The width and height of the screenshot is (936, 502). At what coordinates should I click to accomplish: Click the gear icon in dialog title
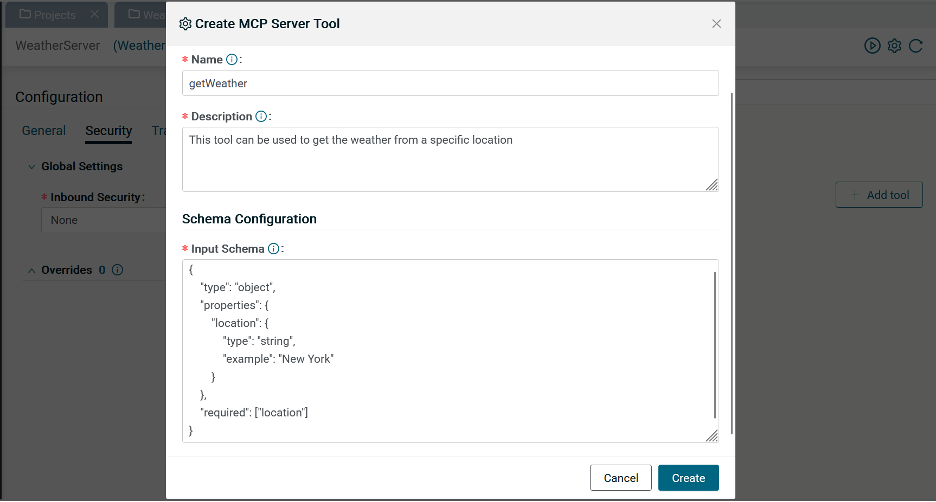tap(185, 23)
